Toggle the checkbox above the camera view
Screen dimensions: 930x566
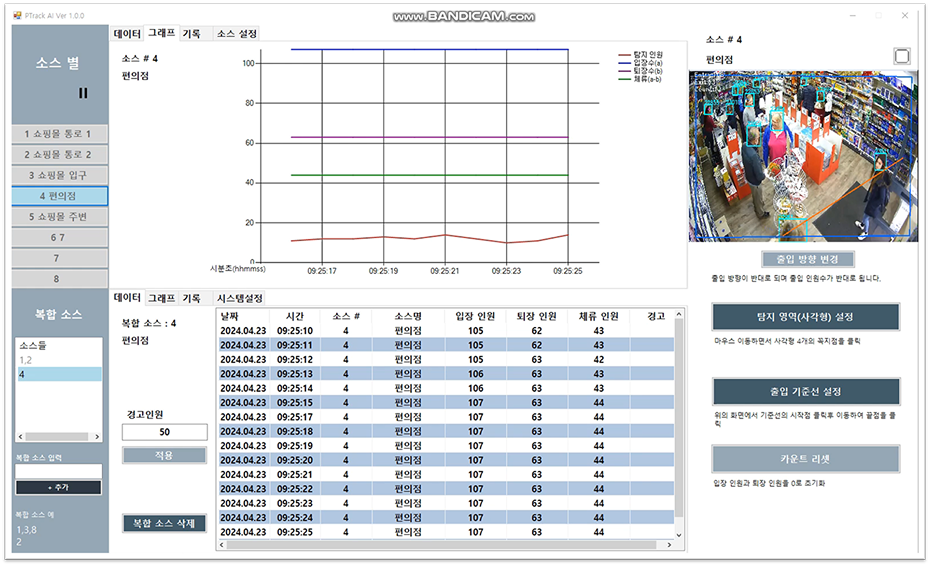[x=902, y=56]
